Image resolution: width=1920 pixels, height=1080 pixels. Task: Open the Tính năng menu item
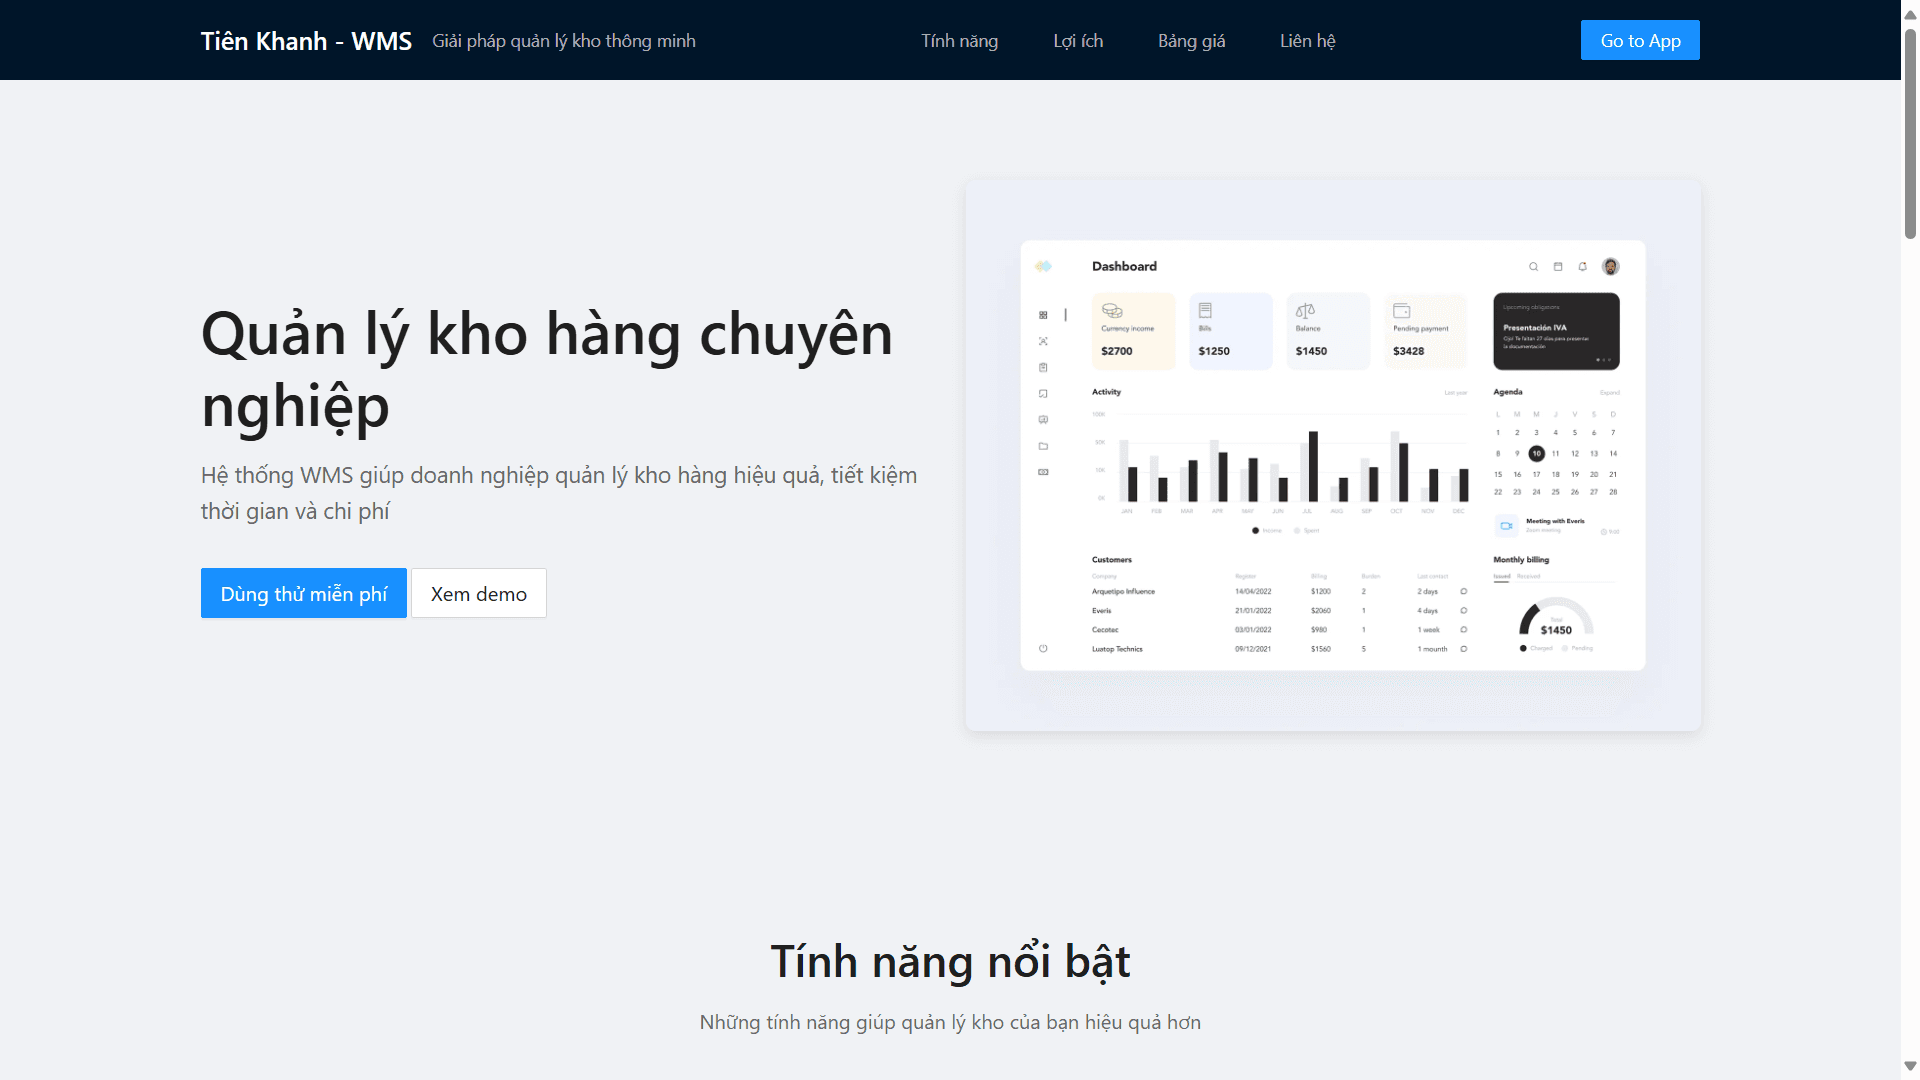point(959,41)
